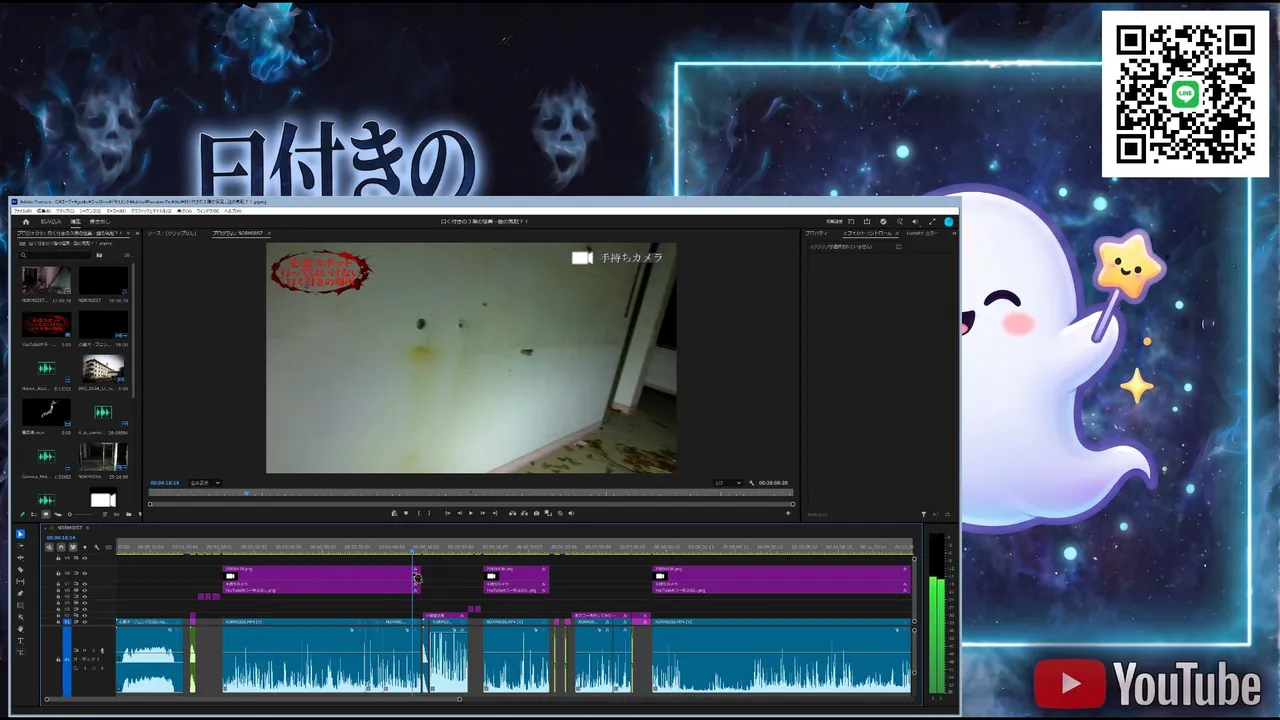Jump to the Out point in Program monitor

click(494, 513)
